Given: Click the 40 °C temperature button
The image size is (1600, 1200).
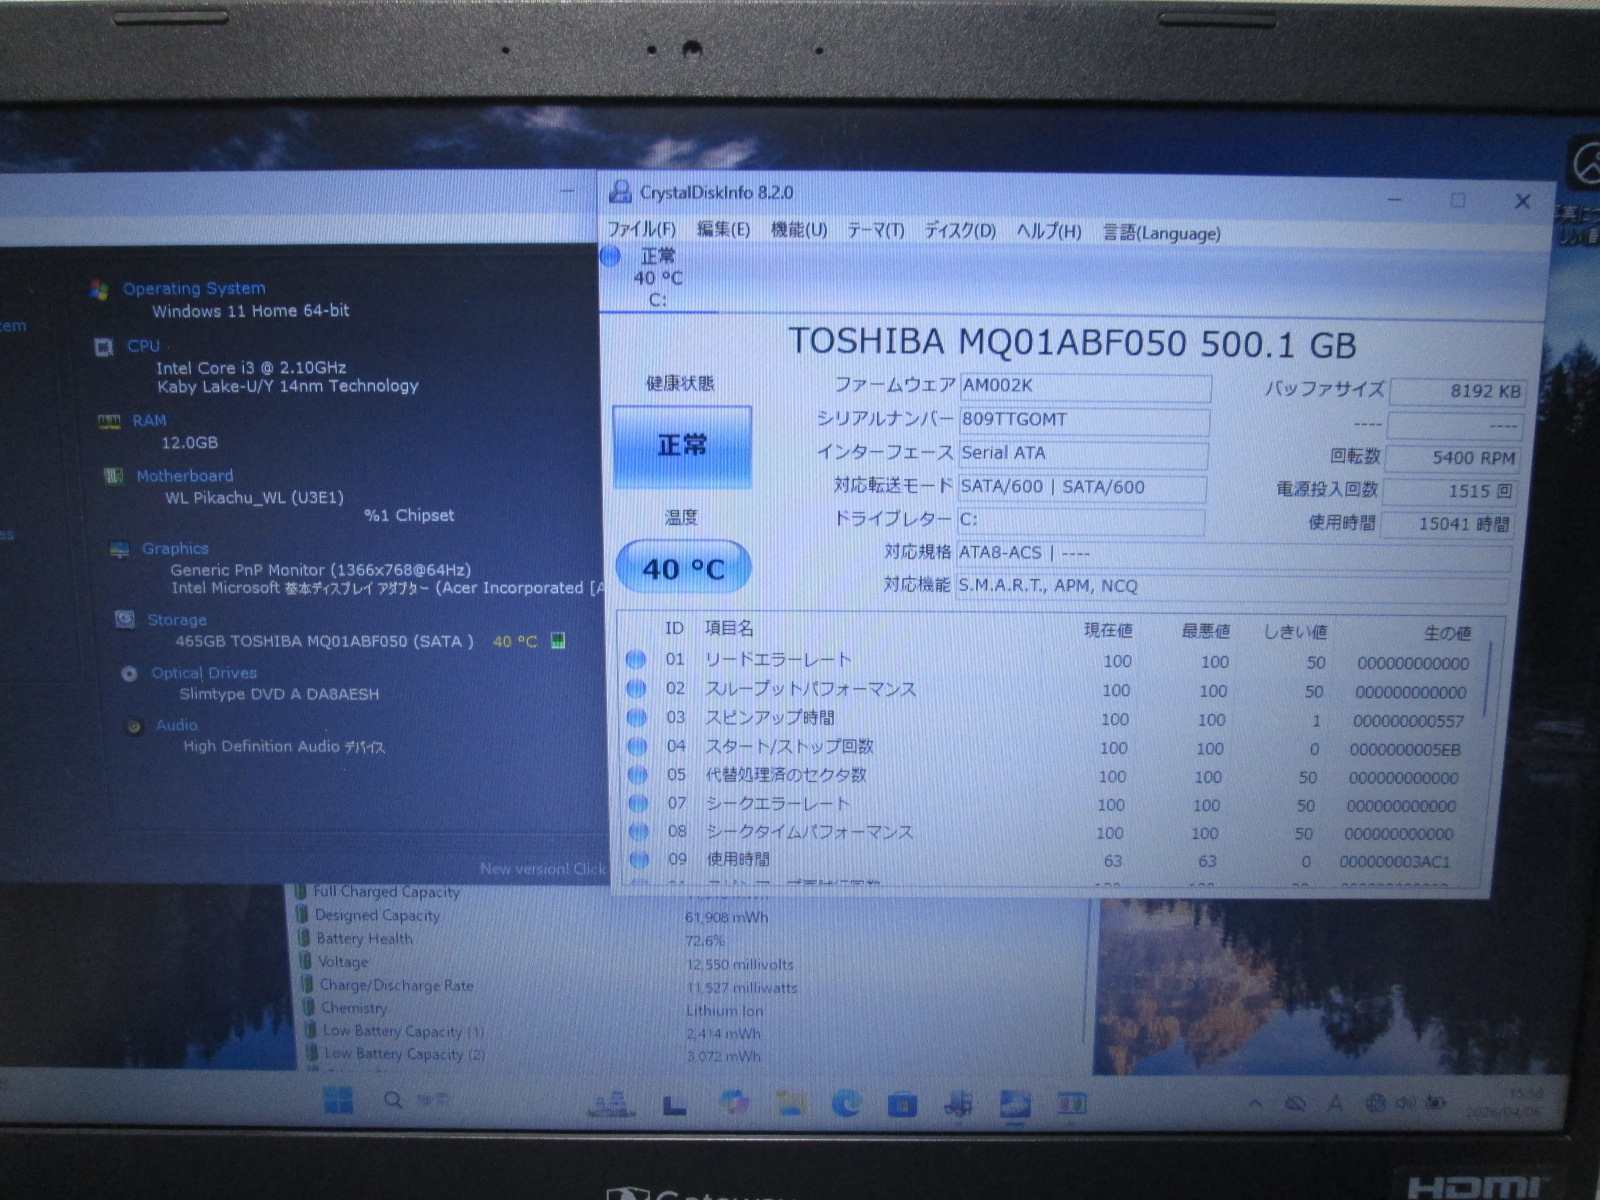Looking at the screenshot, I should click(683, 569).
